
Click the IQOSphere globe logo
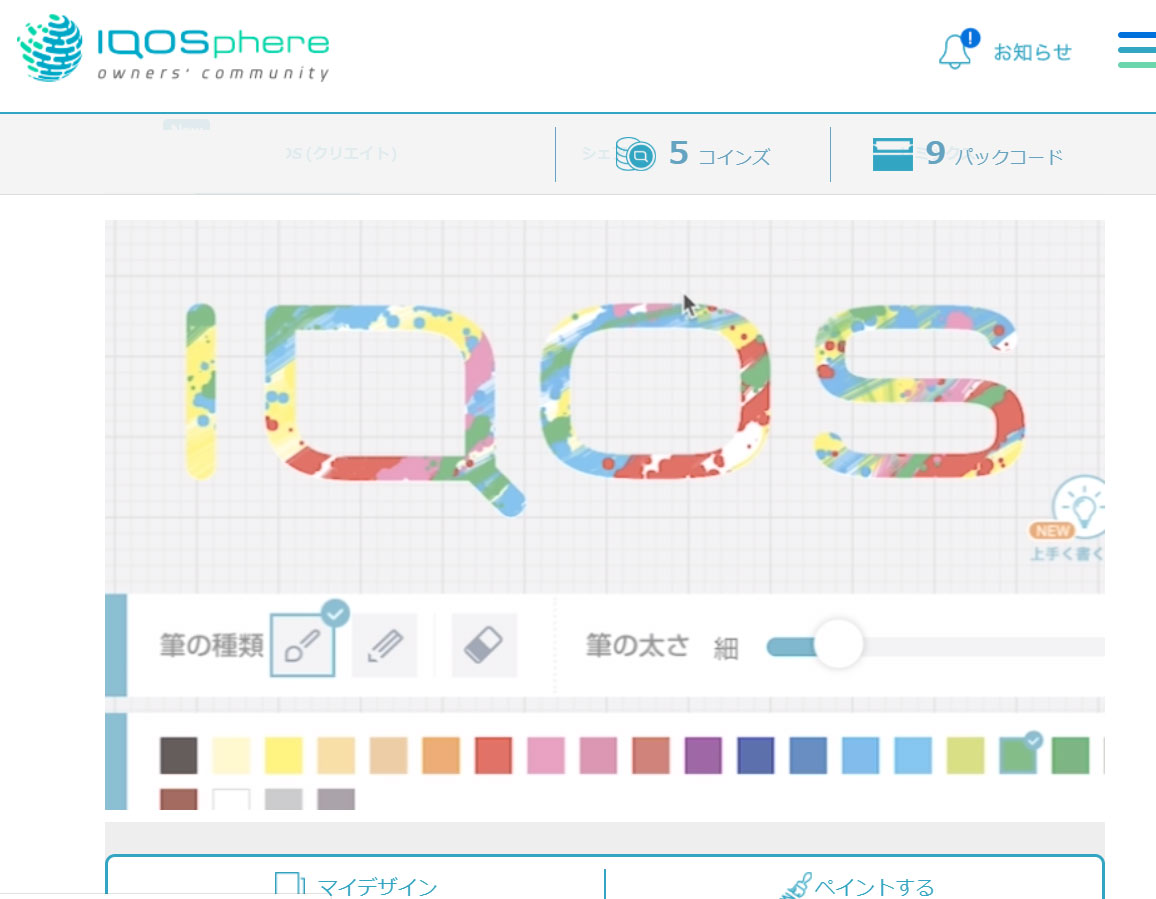(x=50, y=48)
